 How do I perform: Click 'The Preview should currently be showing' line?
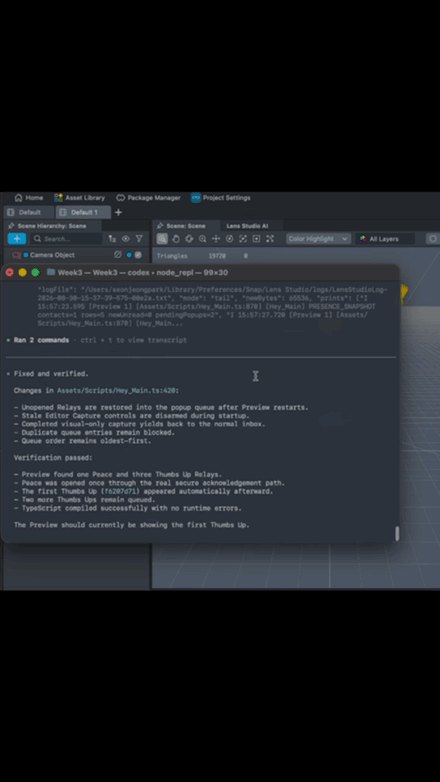tap(131, 525)
